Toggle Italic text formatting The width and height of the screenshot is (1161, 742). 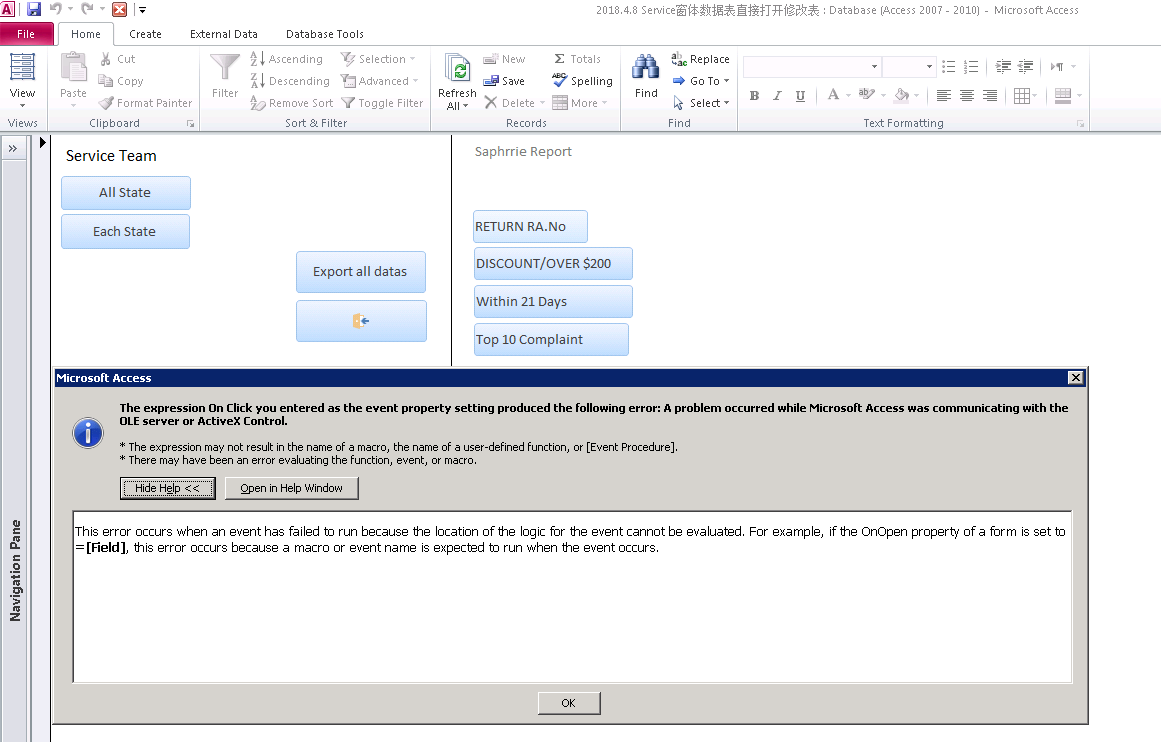tap(777, 96)
